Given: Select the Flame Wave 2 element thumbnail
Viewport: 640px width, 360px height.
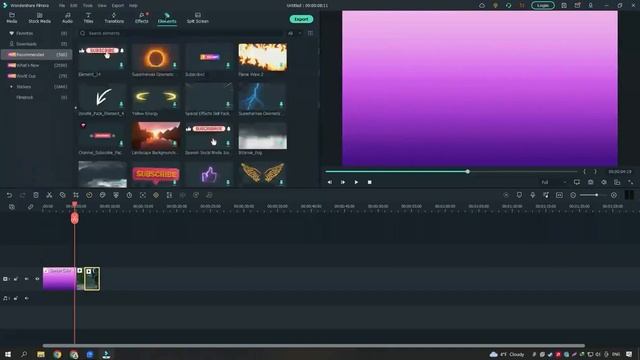Looking at the screenshot, I should click(x=262, y=58).
